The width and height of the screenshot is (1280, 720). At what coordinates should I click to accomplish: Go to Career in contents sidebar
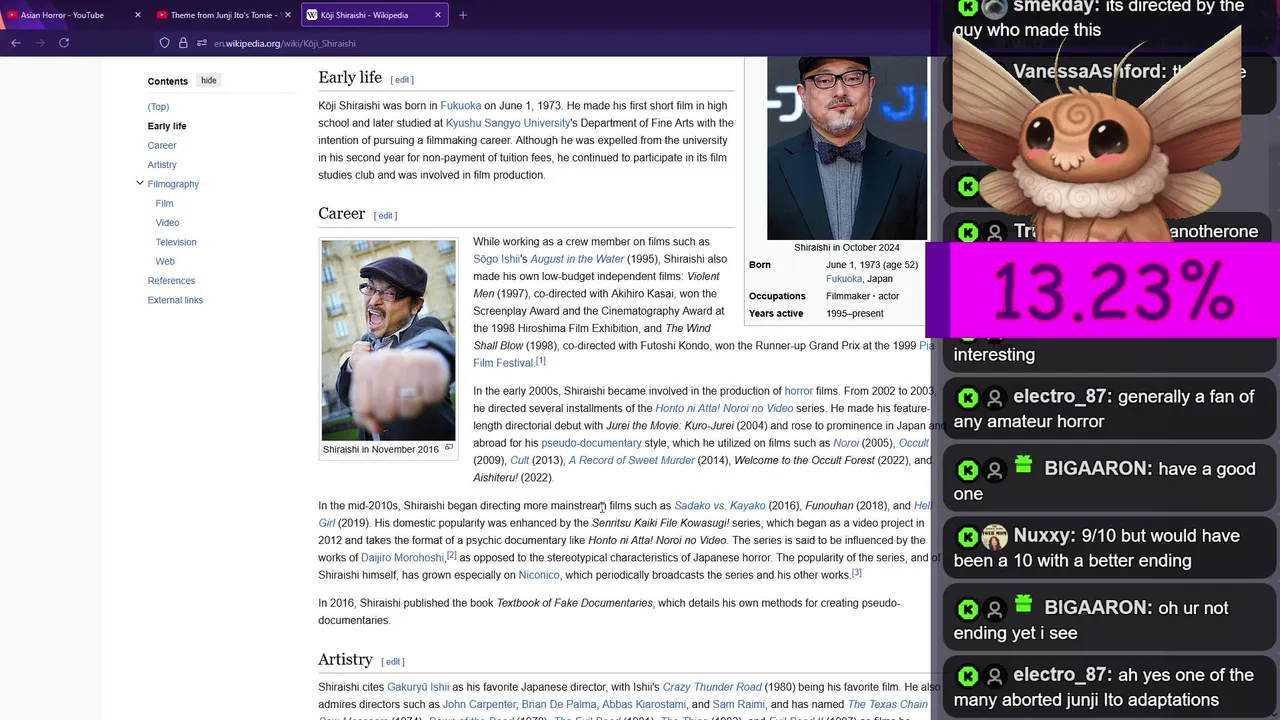162,146
